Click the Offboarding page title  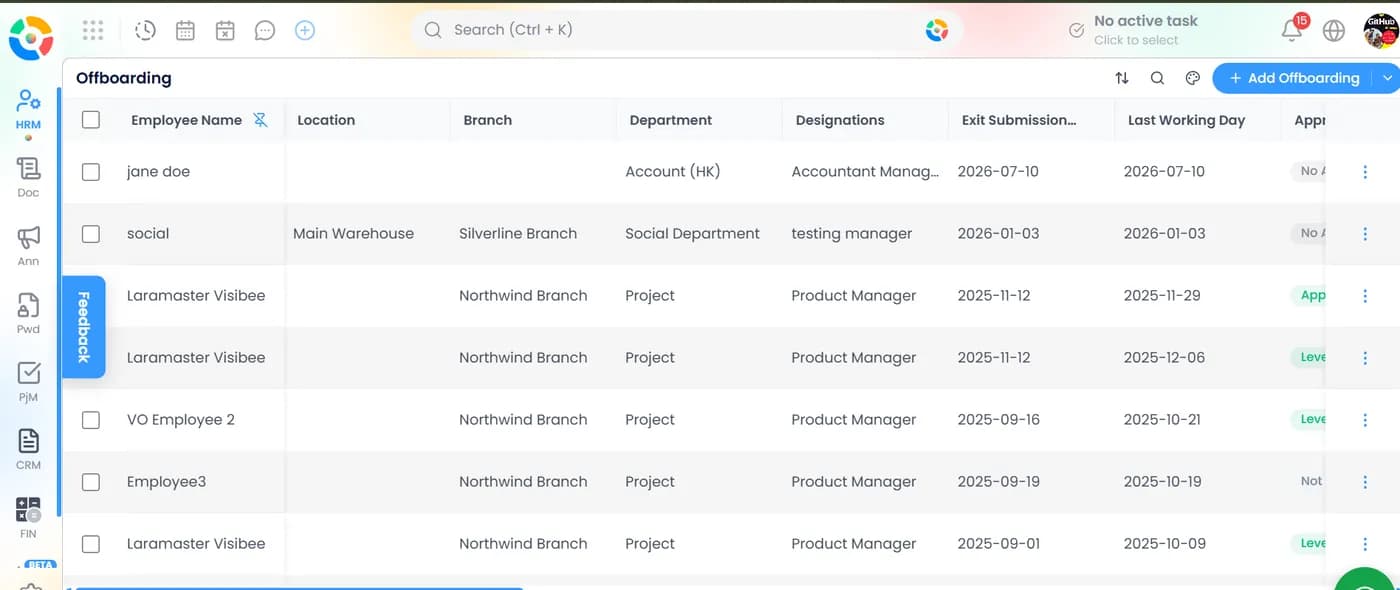[x=124, y=78]
